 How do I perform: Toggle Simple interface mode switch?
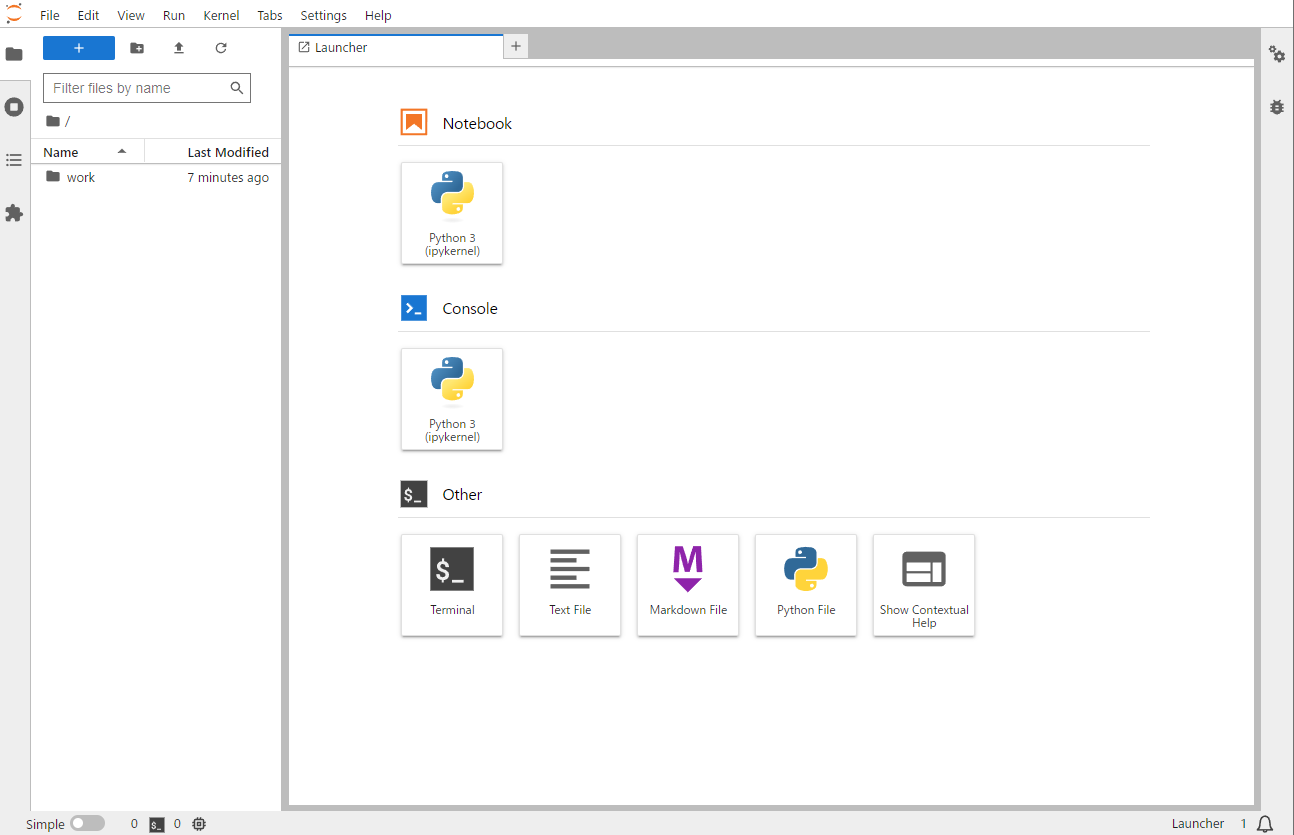(87, 824)
